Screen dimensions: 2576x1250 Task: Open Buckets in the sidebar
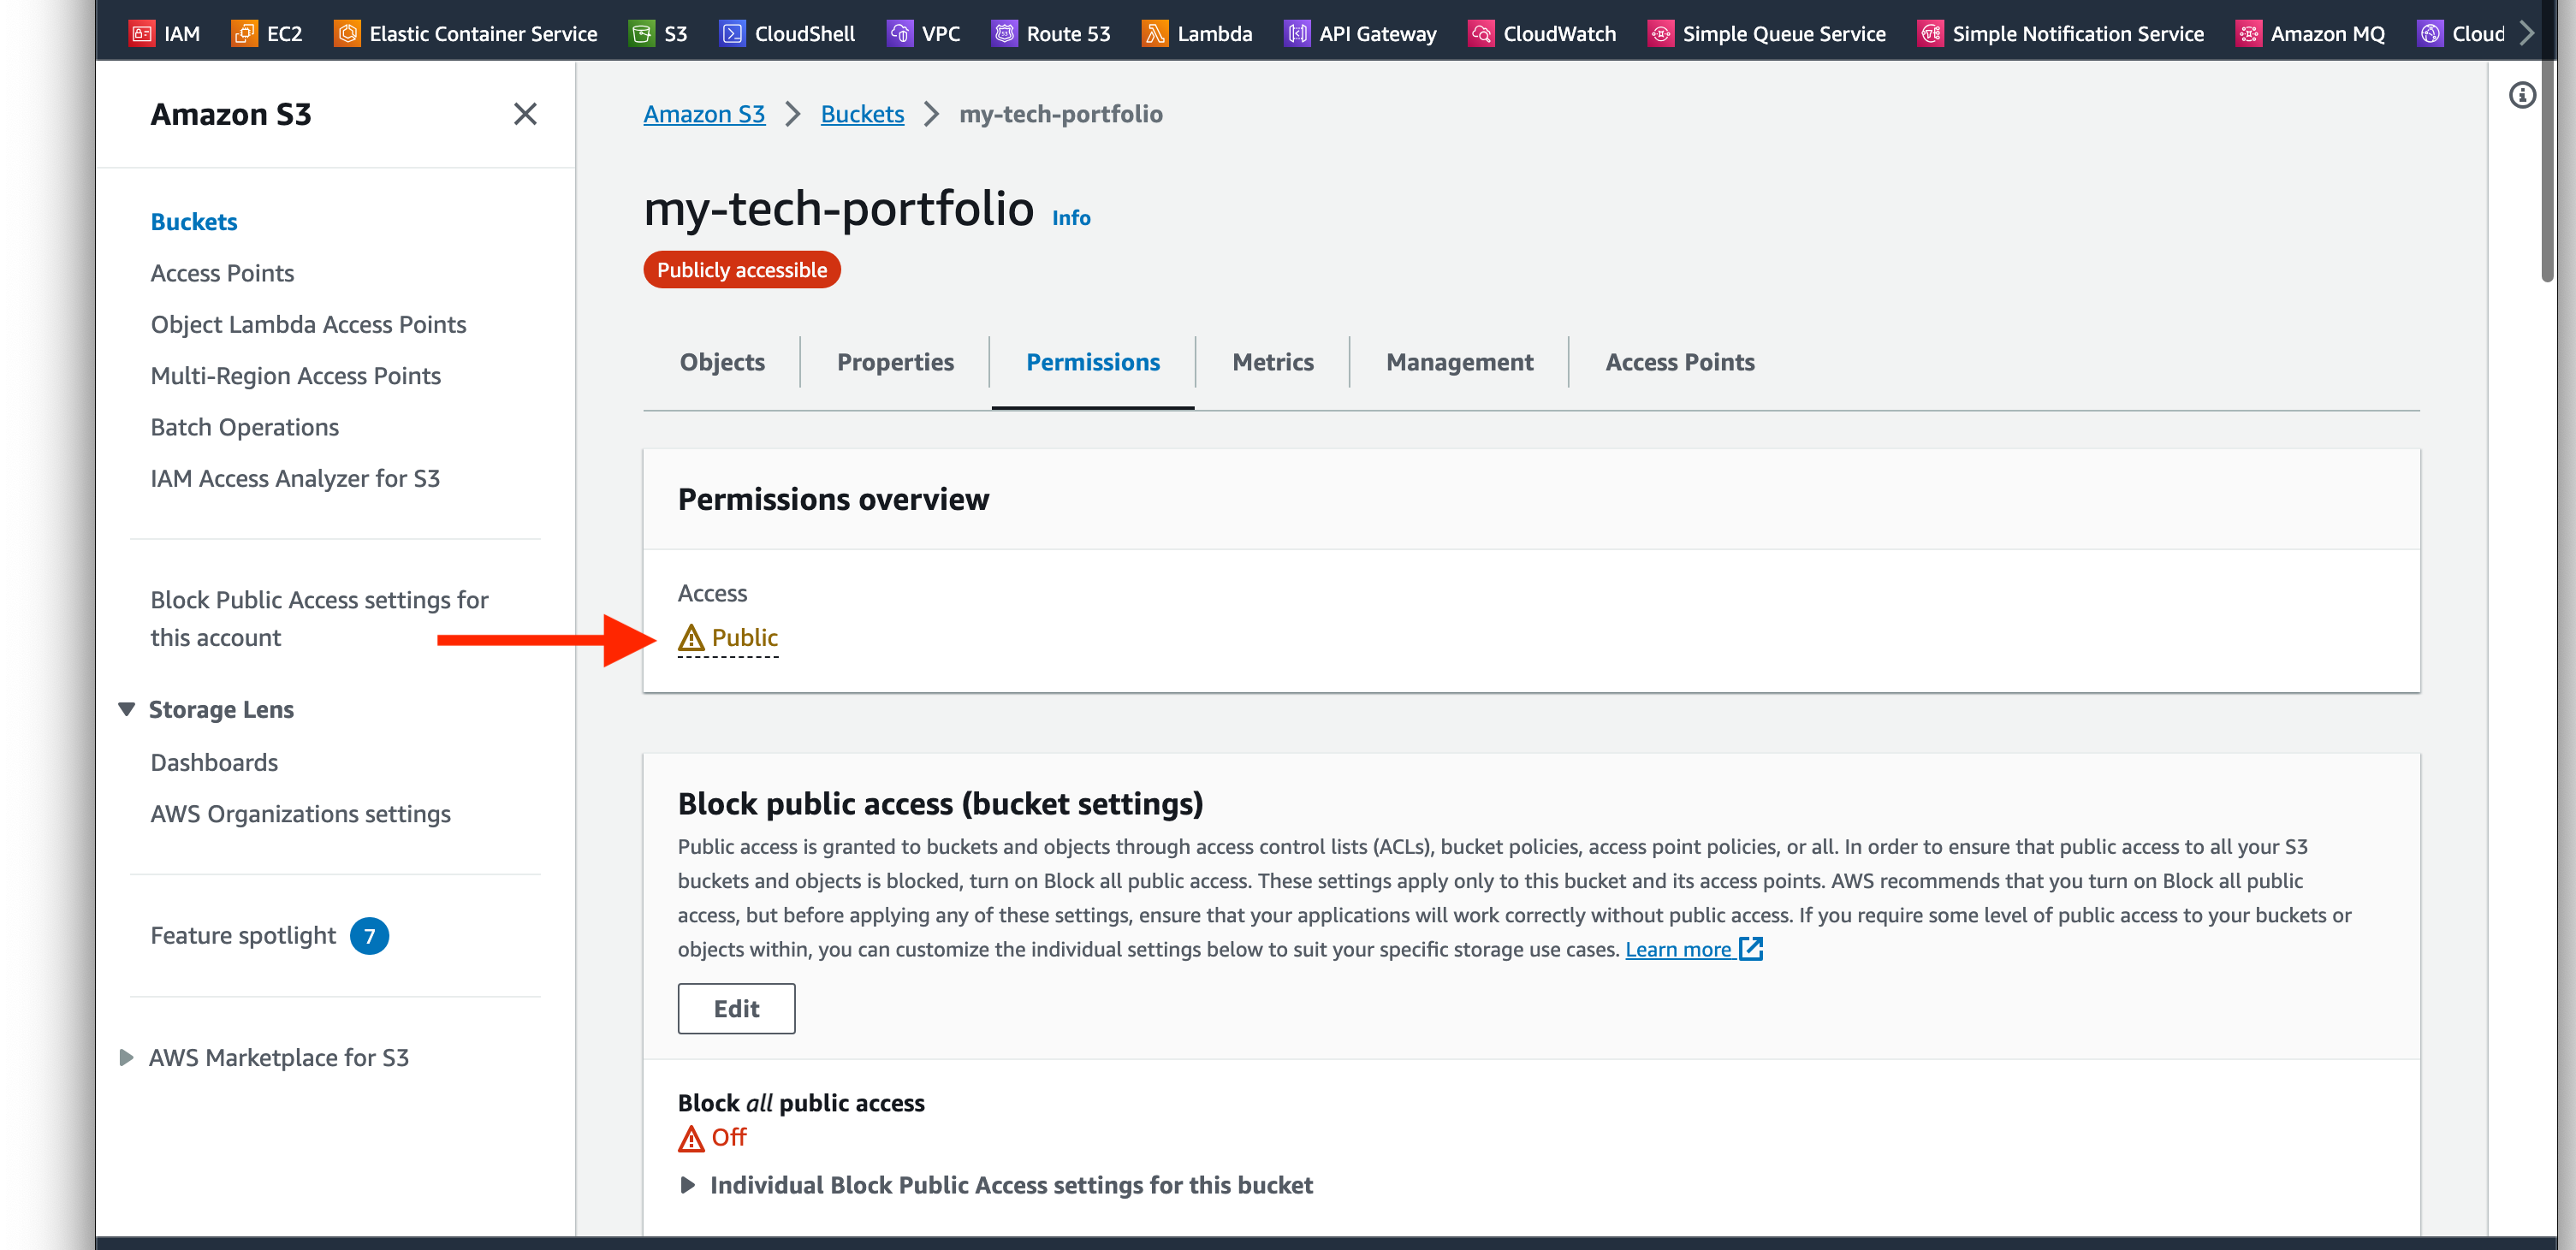coord(194,221)
